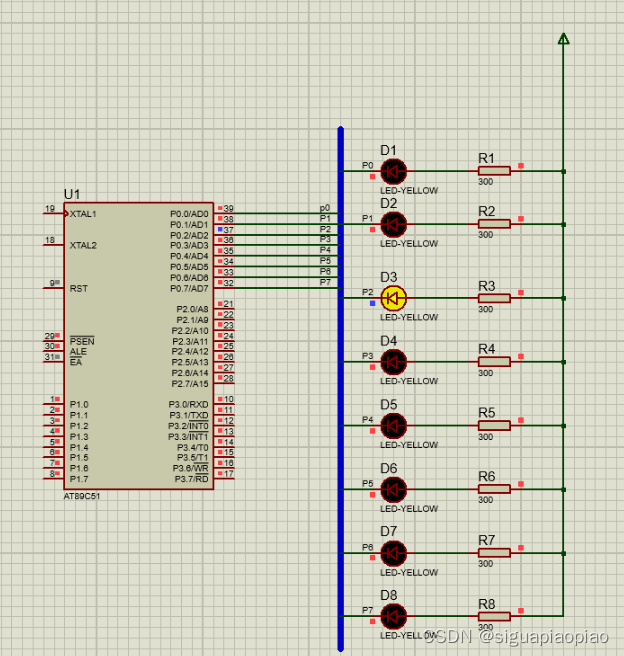
Task: Select LED D4 symbol
Action: point(393,362)
